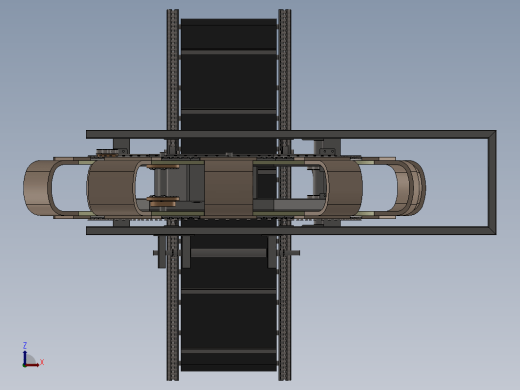The height and width of the screenshot is (390, 520).
Task: Select the top horizontal bar of dark frame
Action: pos(291,134)
